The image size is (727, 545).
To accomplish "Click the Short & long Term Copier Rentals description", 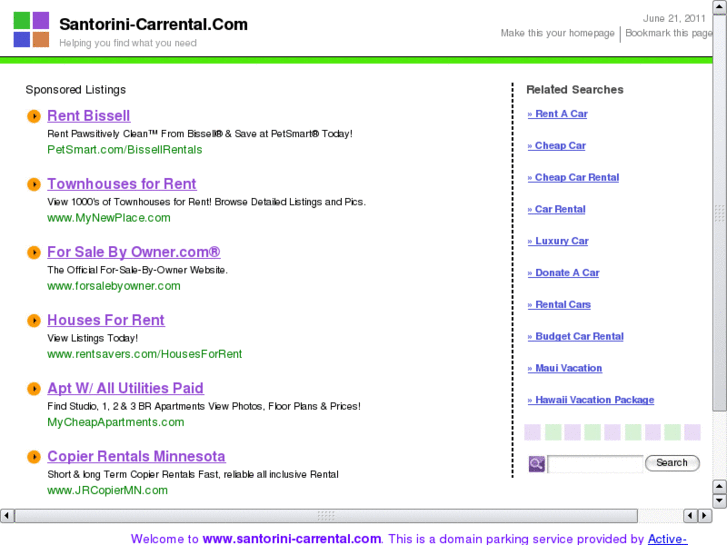I will 193,475.
